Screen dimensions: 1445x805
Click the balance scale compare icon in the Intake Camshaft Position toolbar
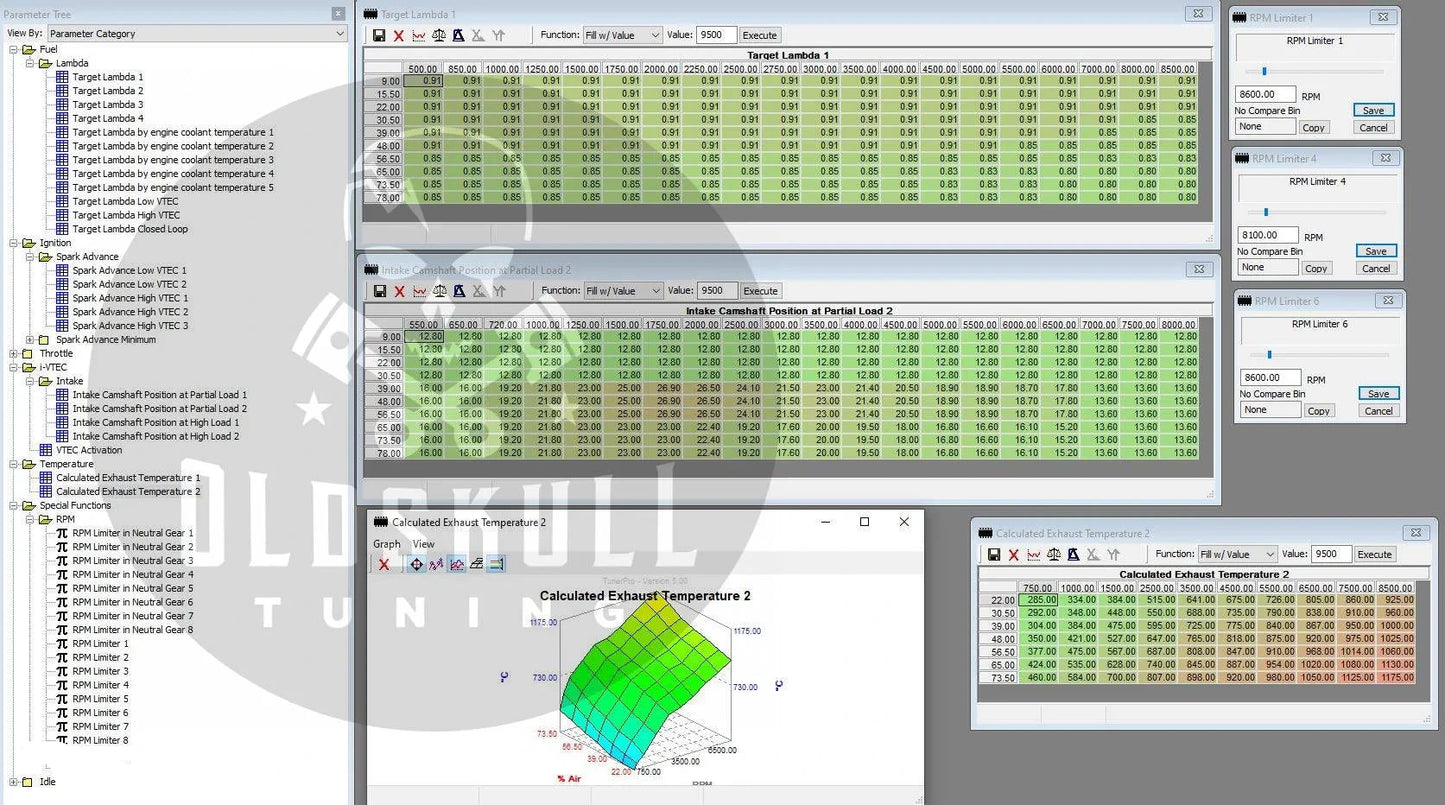439,291
